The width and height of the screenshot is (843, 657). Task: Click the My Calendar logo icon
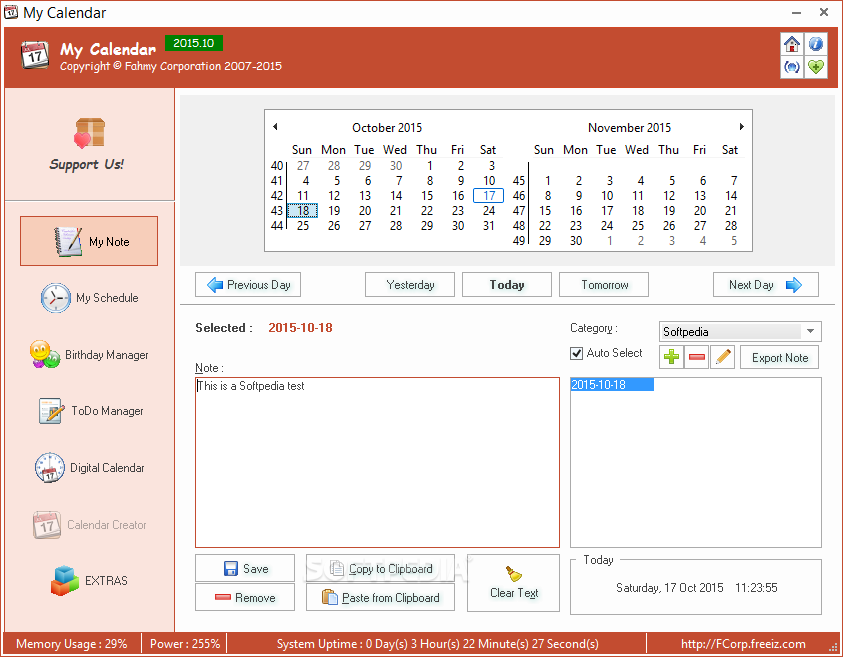click(35, 55)
